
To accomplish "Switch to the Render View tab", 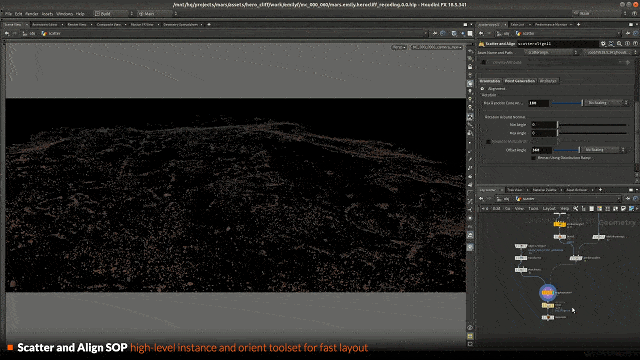I will point(77,24).
